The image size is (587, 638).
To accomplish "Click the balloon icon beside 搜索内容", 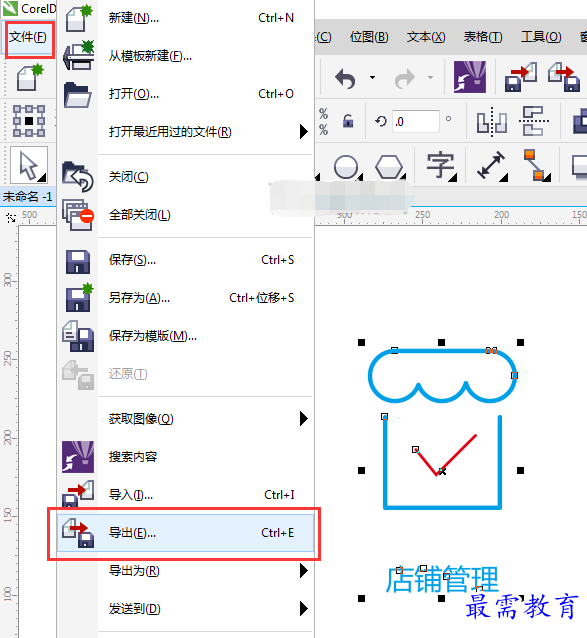I will [x=78, y=457].
